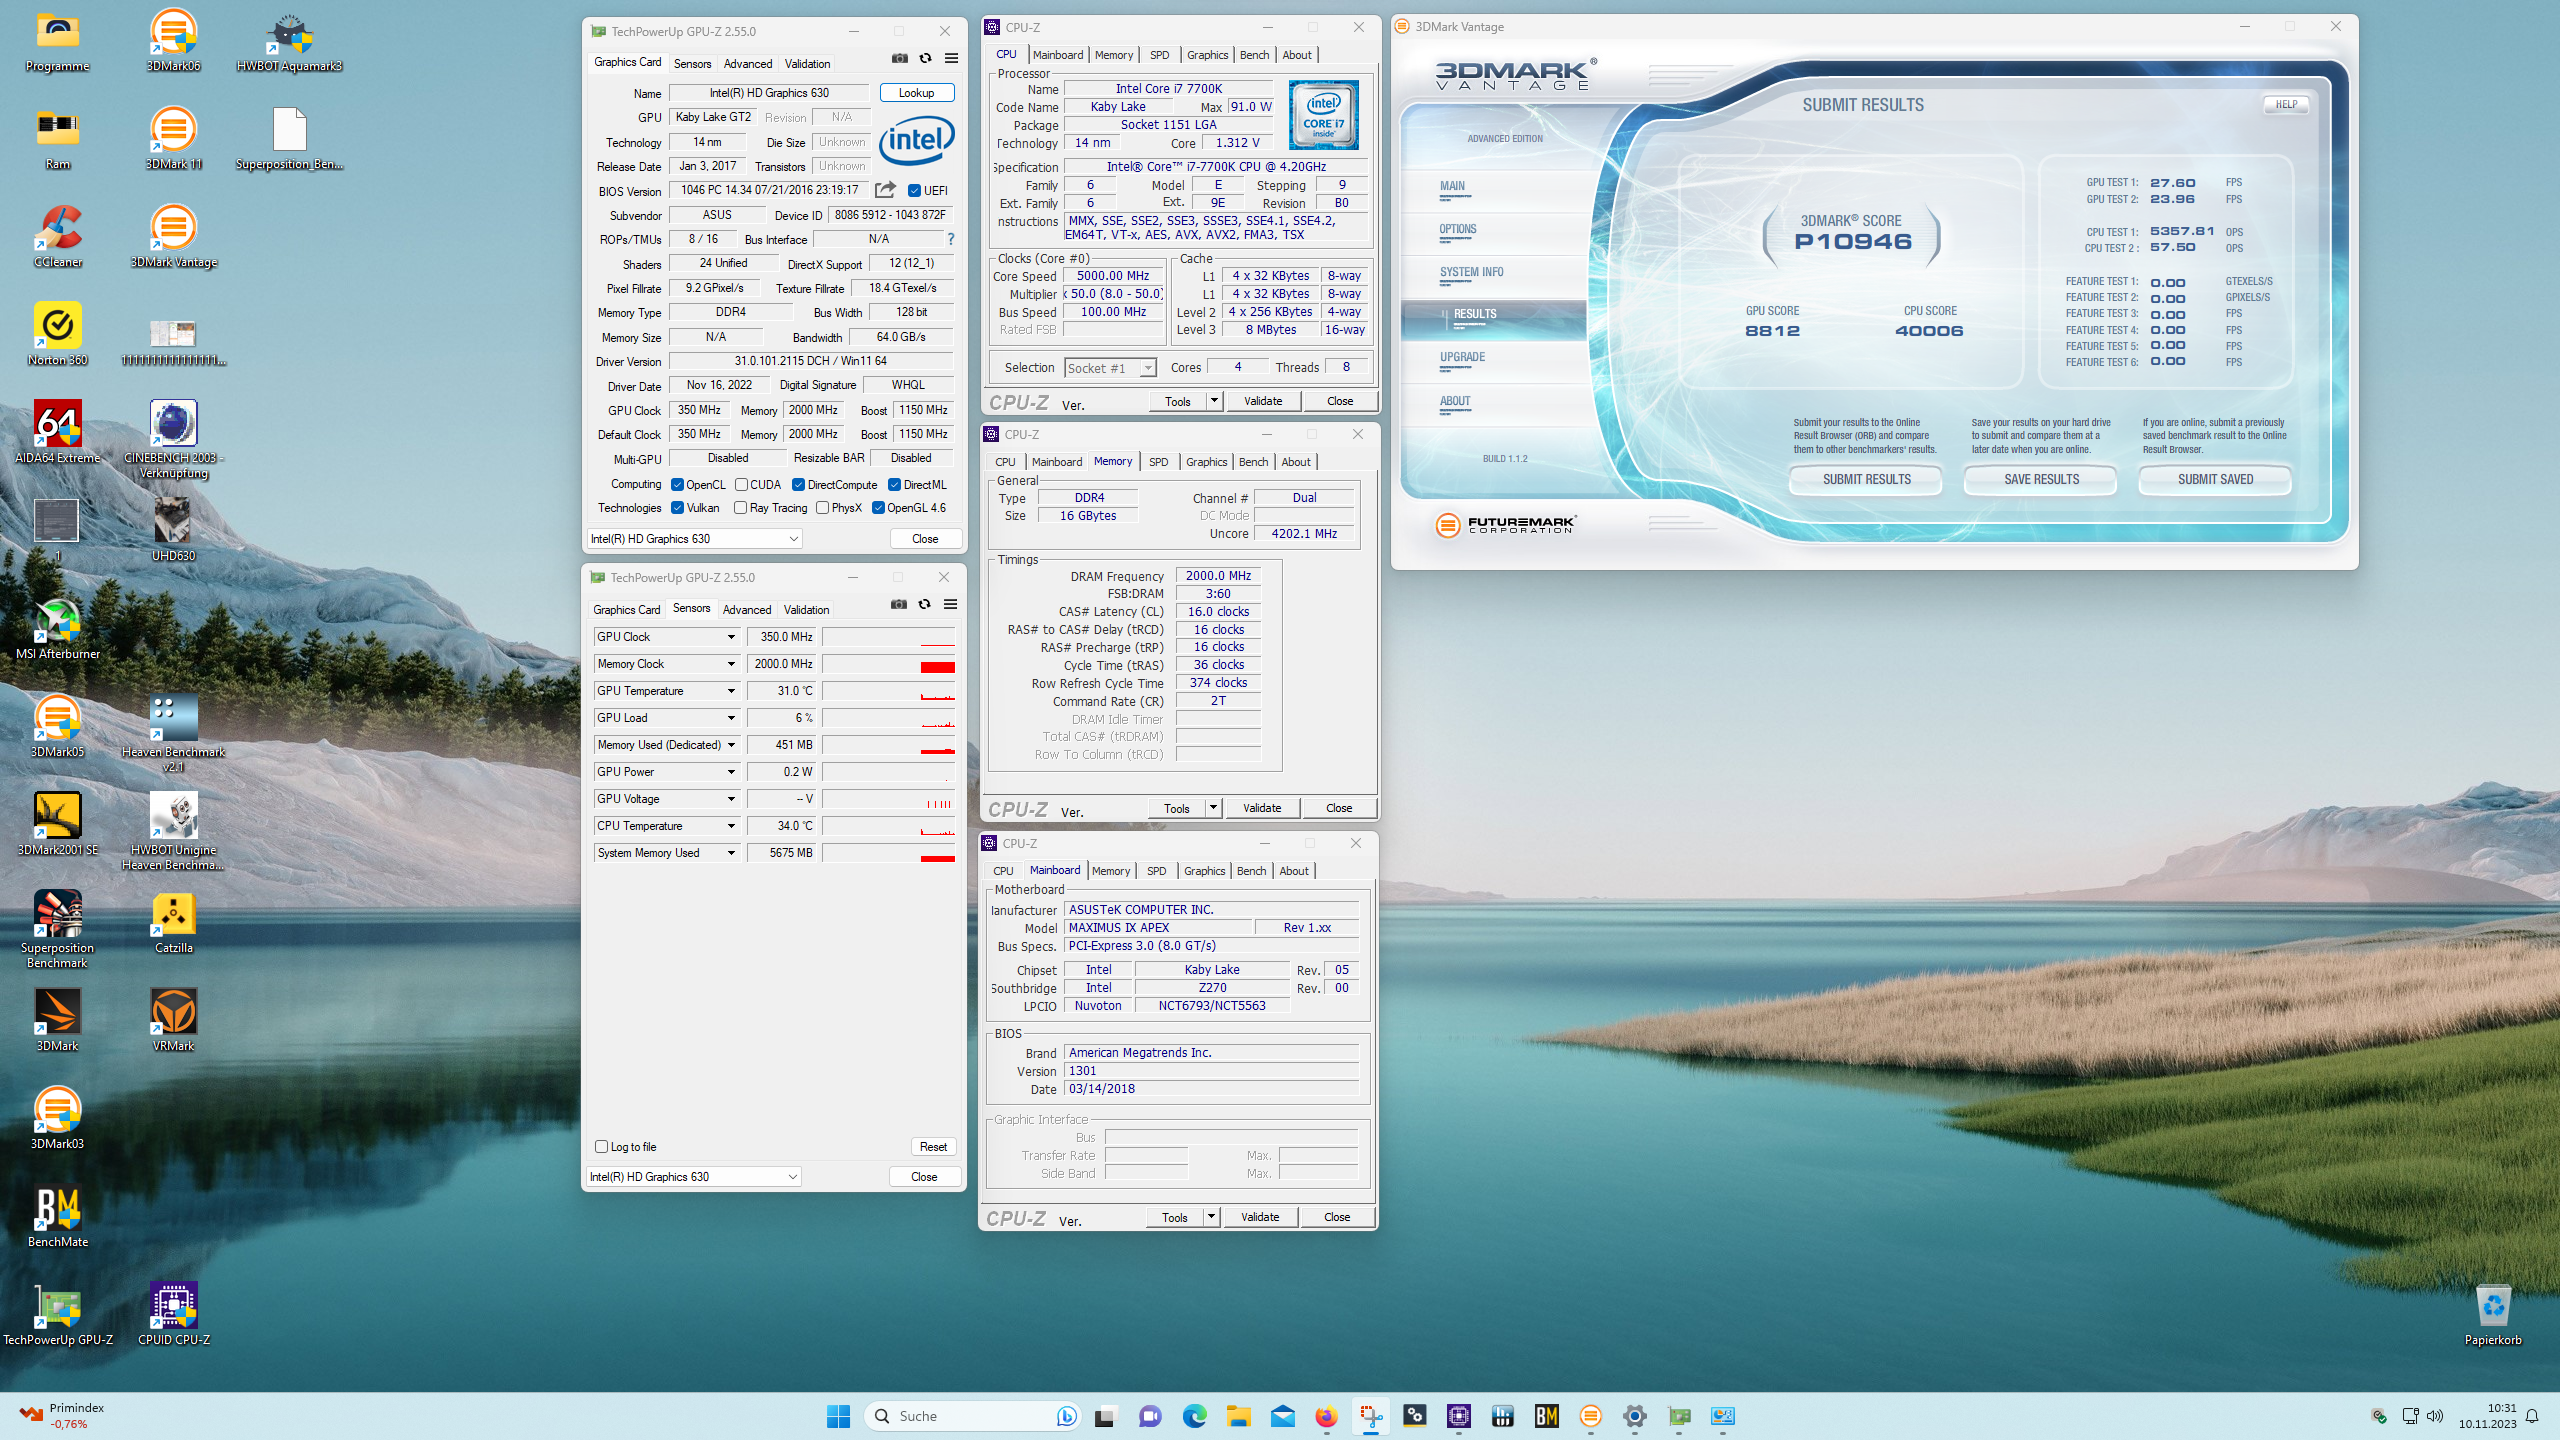Open the GPU selector dropdown in top GPU-Z window

[x=694, y=539]
